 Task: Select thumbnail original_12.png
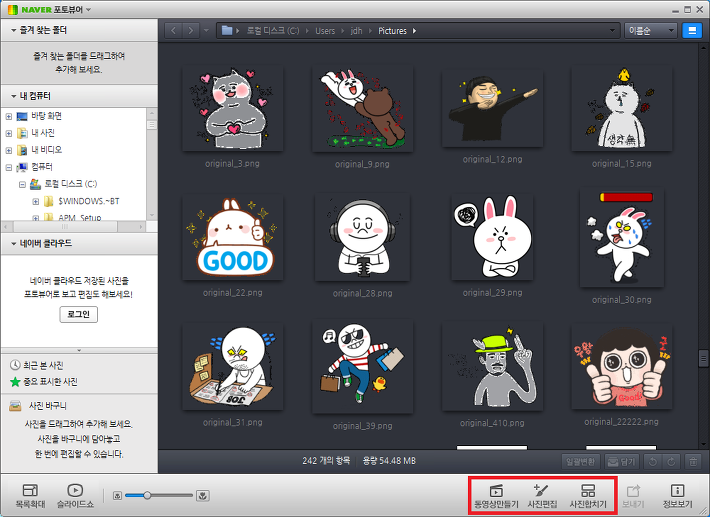pyautogui.click(x=492, y=107)
